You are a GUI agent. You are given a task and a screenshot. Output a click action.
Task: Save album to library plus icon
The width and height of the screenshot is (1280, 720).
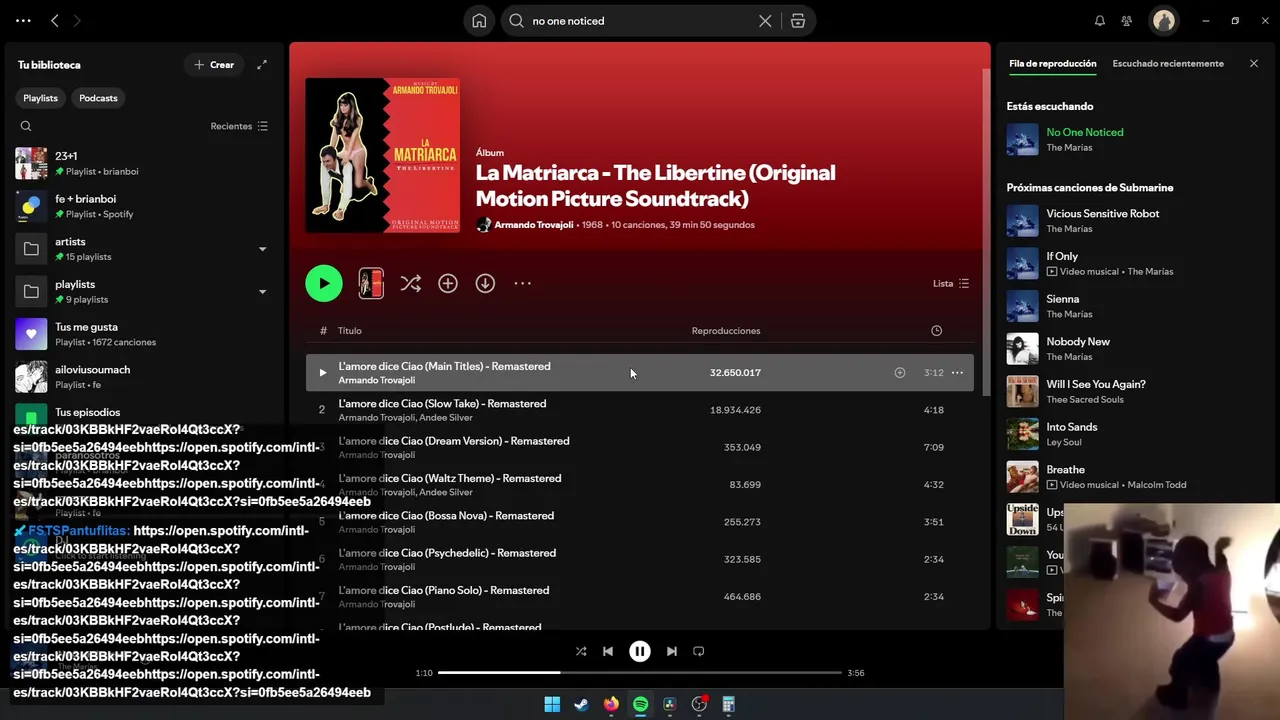click(x=448, y=283)
